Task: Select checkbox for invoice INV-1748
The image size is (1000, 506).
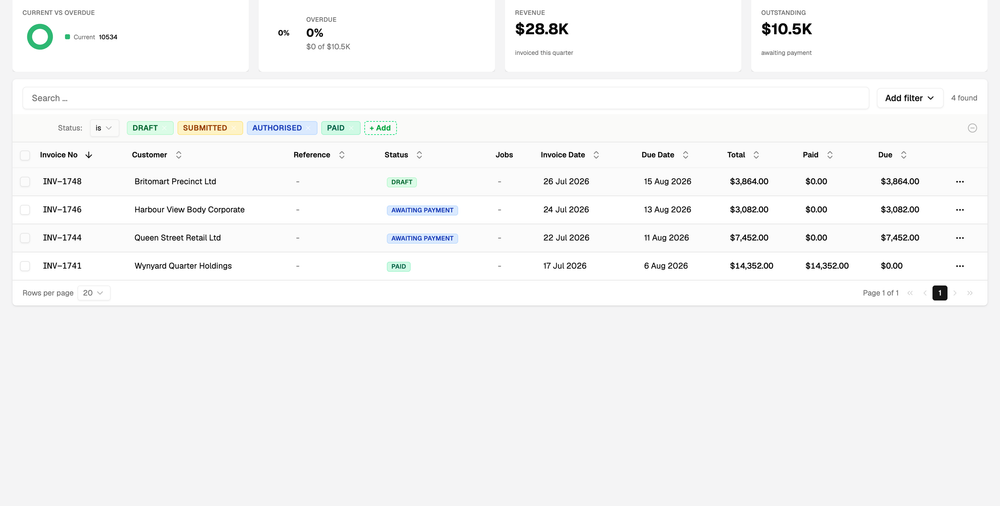Action: coord(25,182)
